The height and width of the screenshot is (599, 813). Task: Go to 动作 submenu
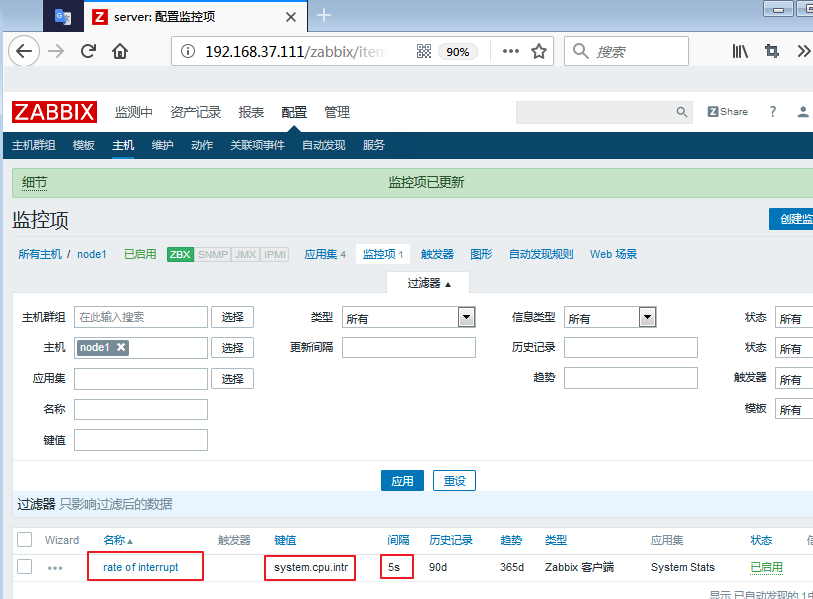click(x=202, y=145)
